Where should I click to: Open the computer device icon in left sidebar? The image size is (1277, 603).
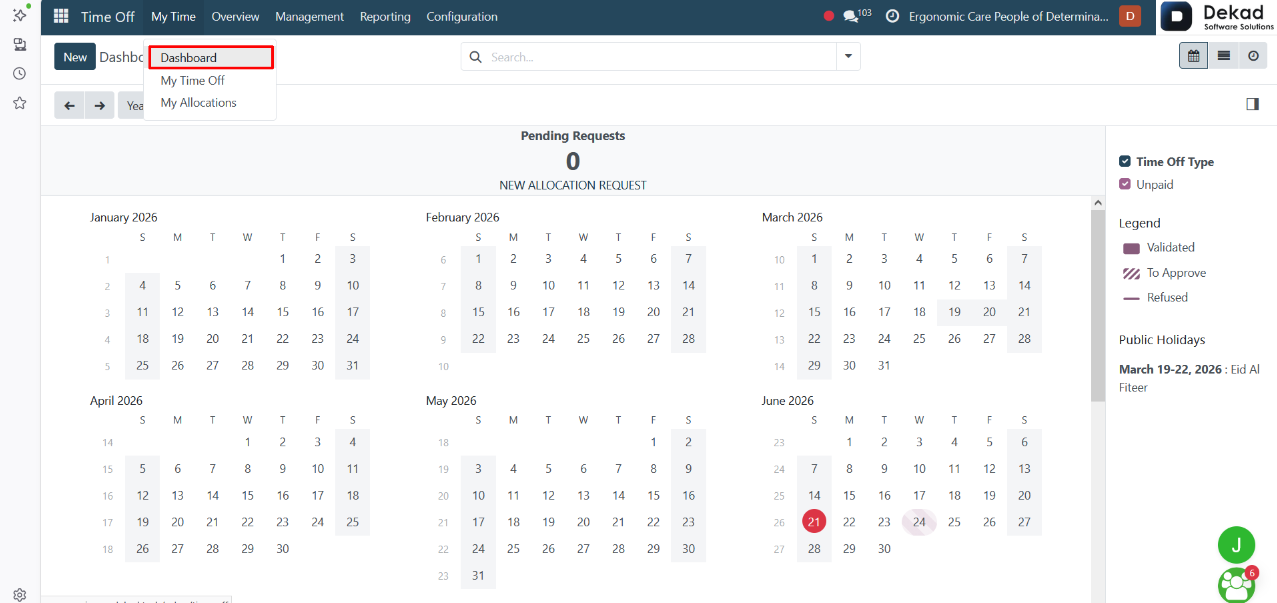(19, 45)
